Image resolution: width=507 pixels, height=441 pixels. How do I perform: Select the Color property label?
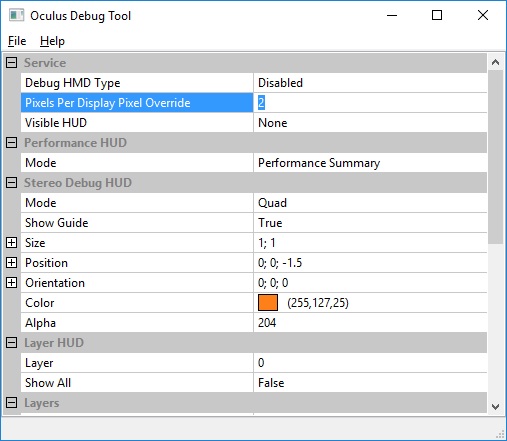click(x=40, y=303)
